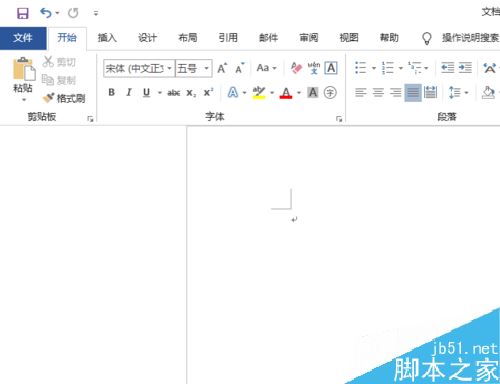This screenshot has width=500, height=384.
Task: Redo the last action
Action: coord(73,13)
